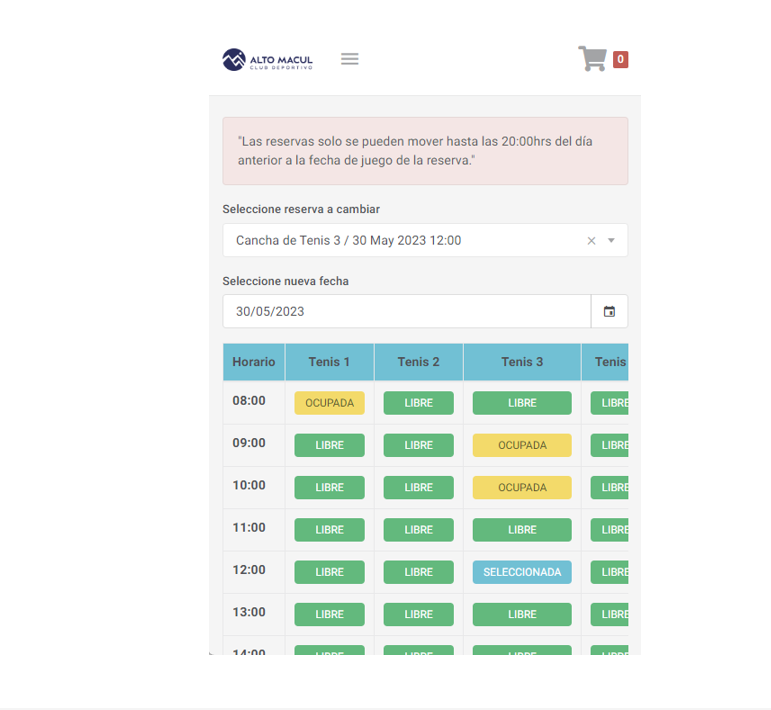Expand the reservation dropdown arrow
Viewport: 771px width, 710px height.
(611, 240)
